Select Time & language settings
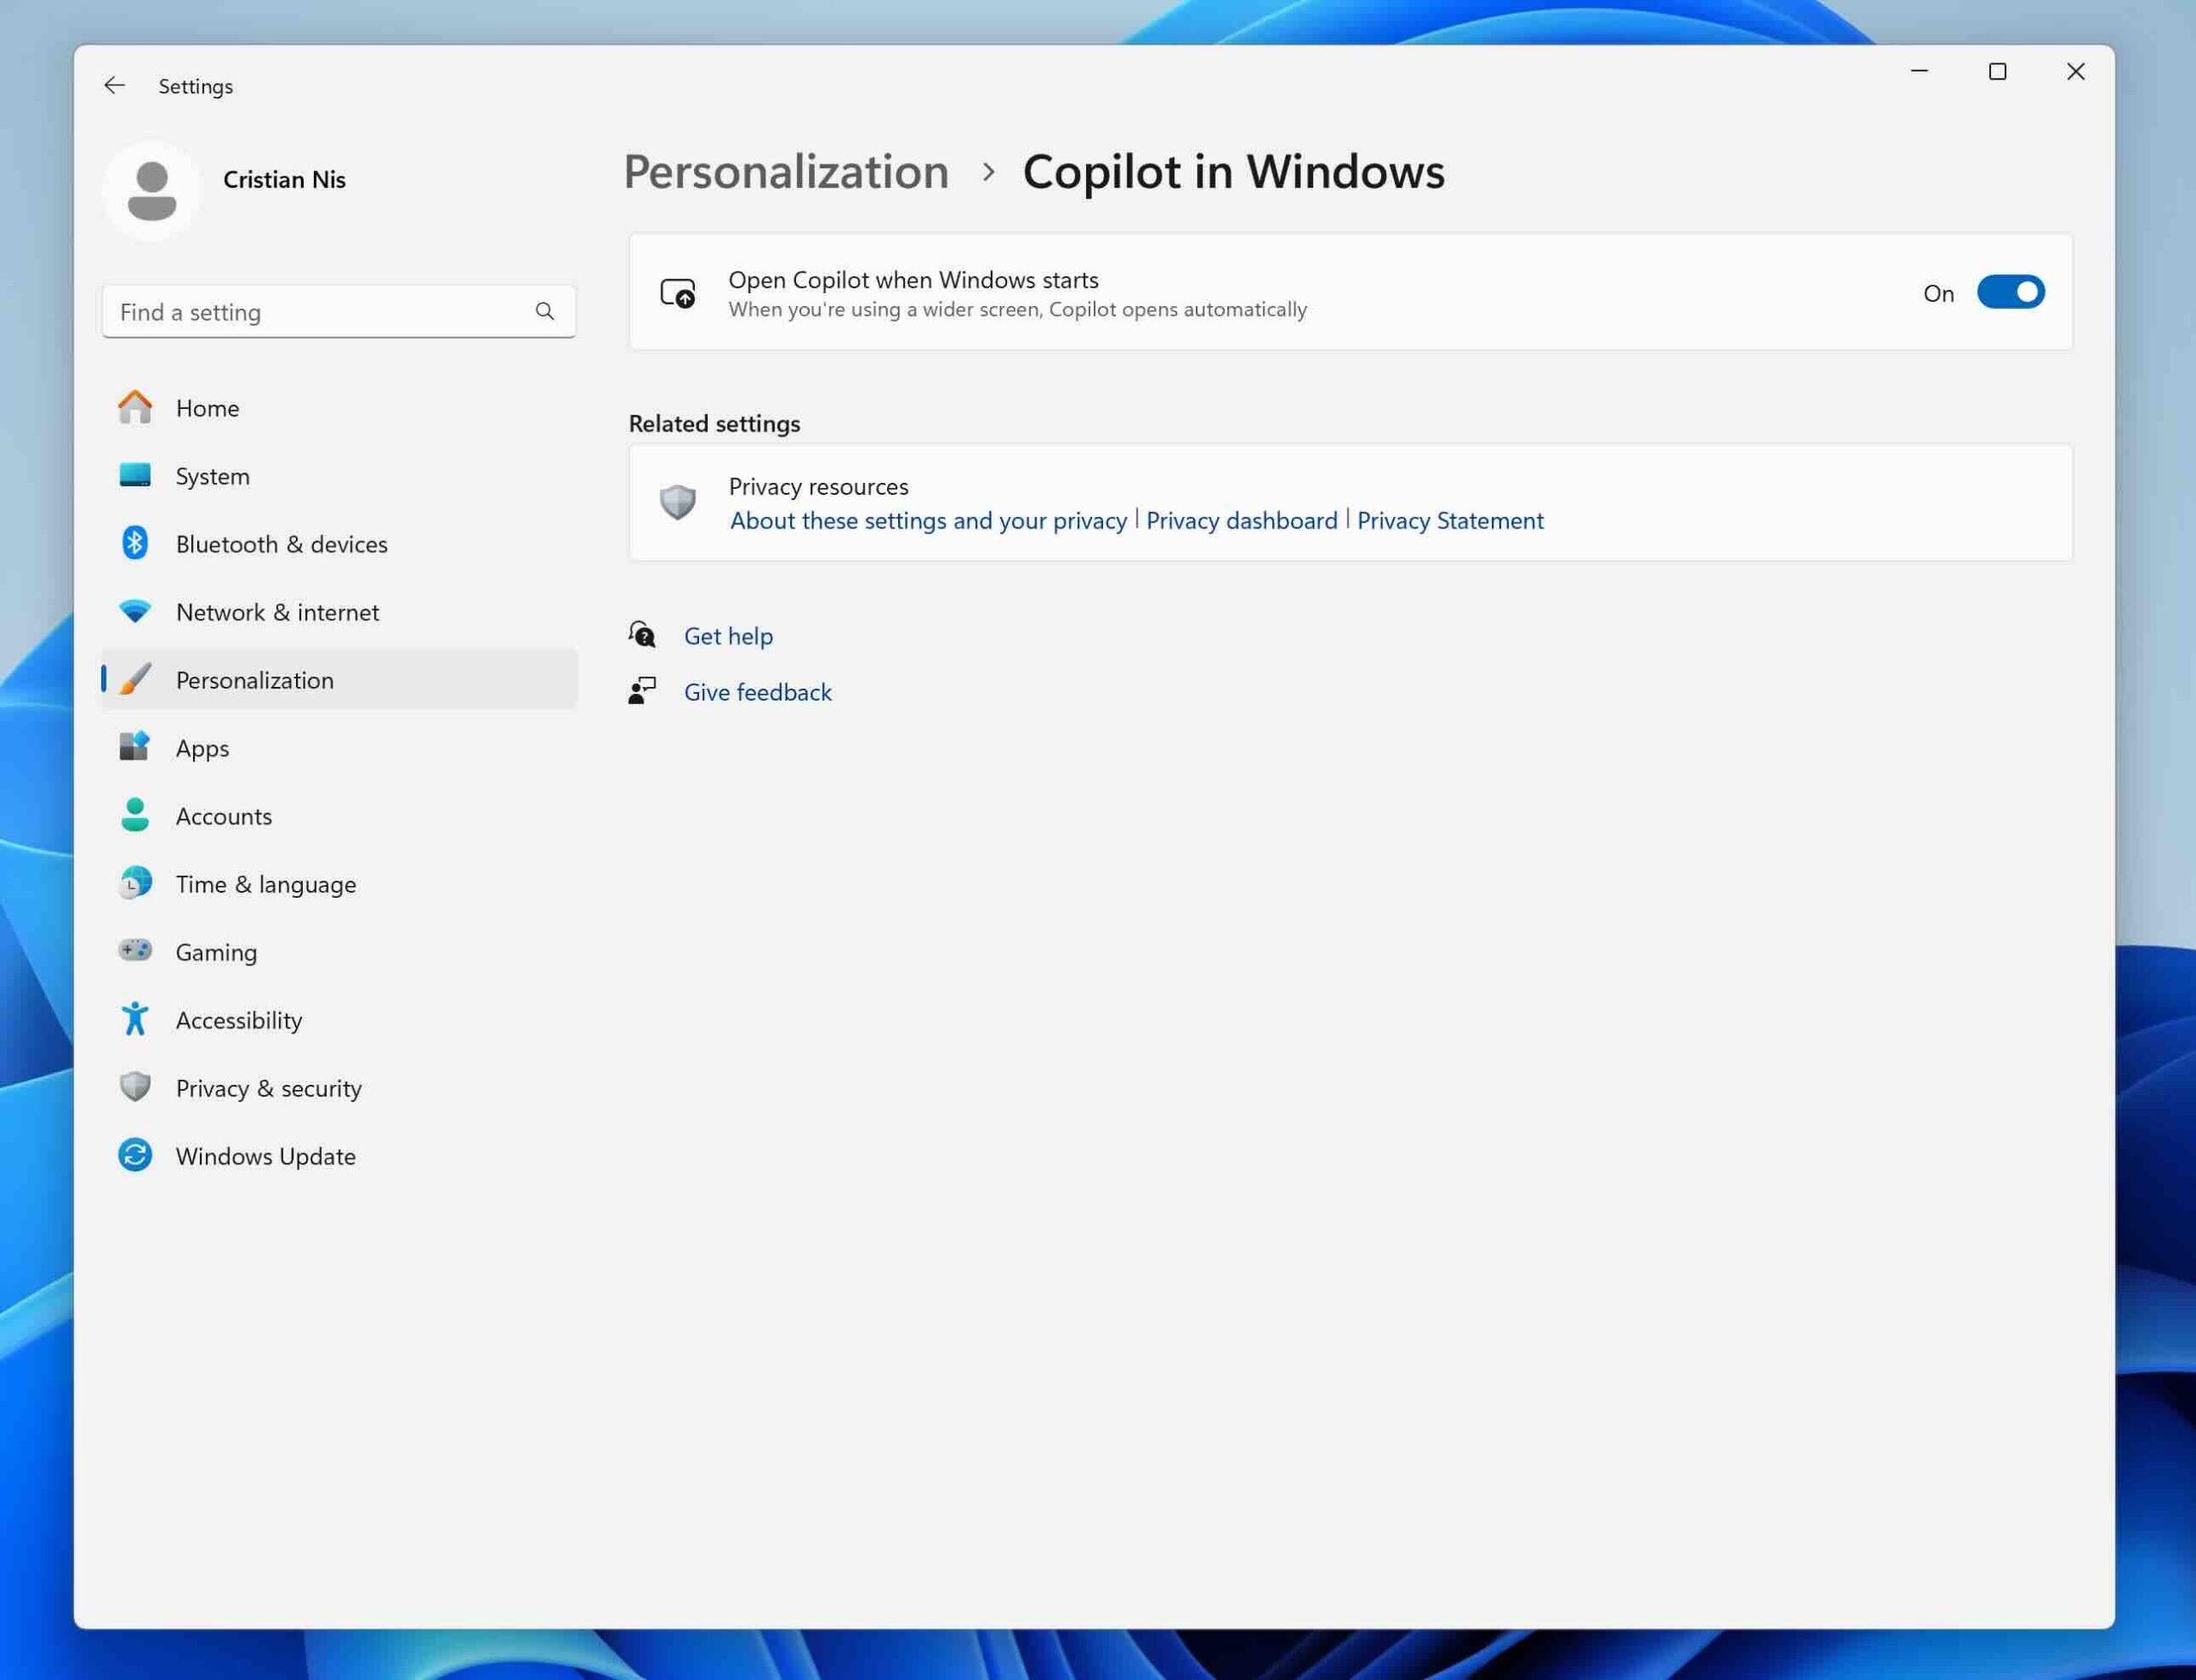 [x=265, y=882]
